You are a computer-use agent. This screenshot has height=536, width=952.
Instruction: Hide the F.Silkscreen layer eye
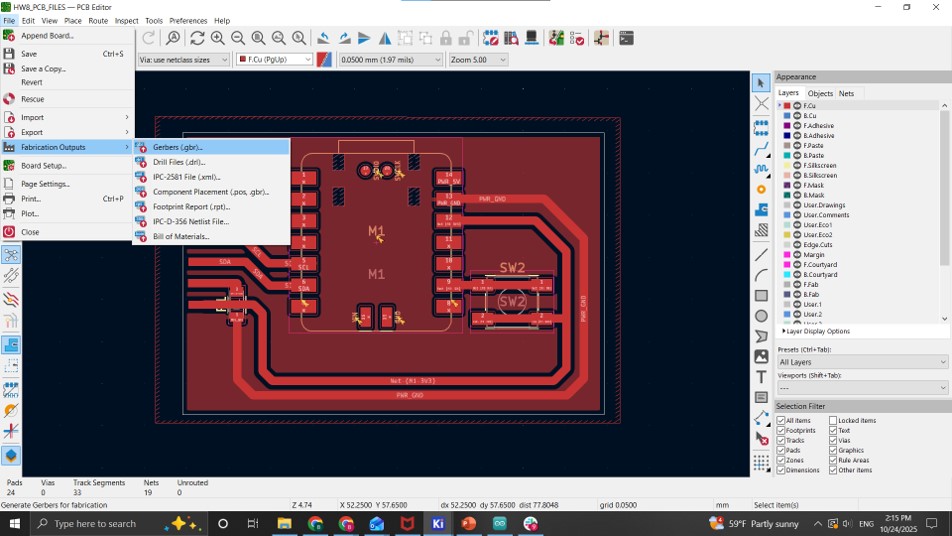pyautogui.click(x=797, y=165)
